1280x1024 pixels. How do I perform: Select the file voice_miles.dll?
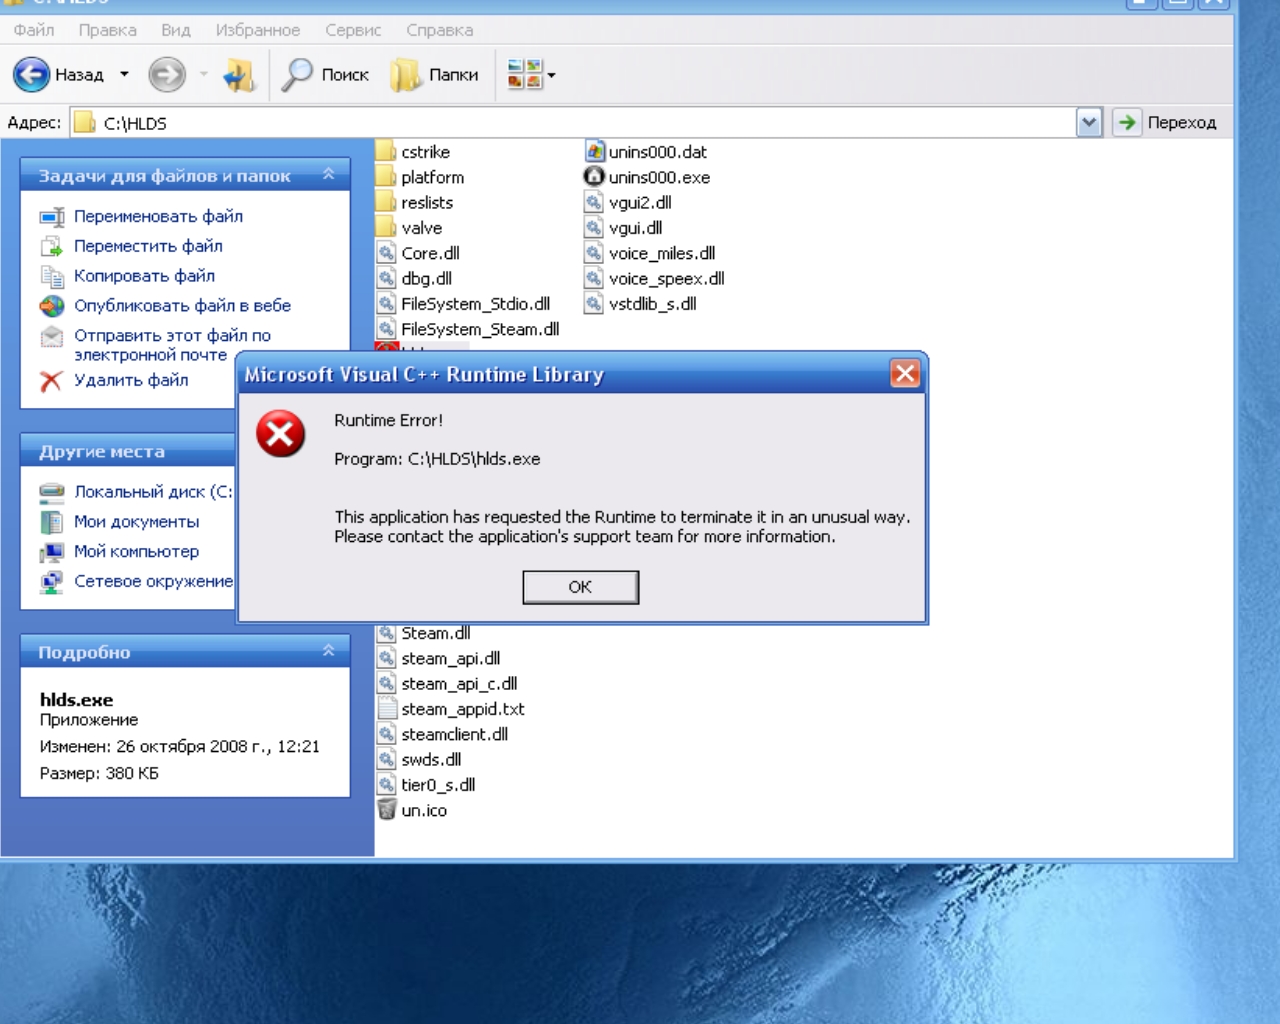(x=650, y=253)
